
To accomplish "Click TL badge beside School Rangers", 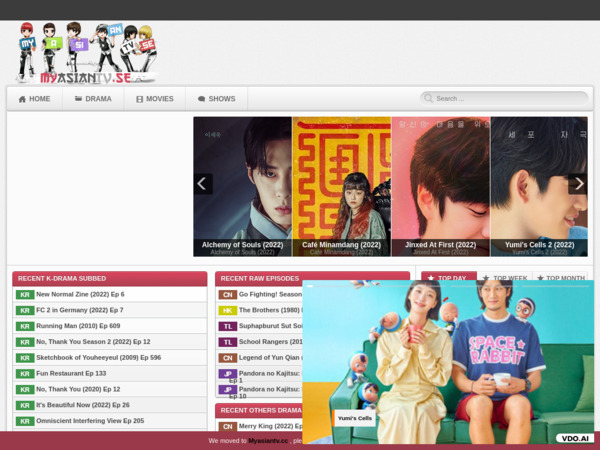I will (x=228, y=342).
